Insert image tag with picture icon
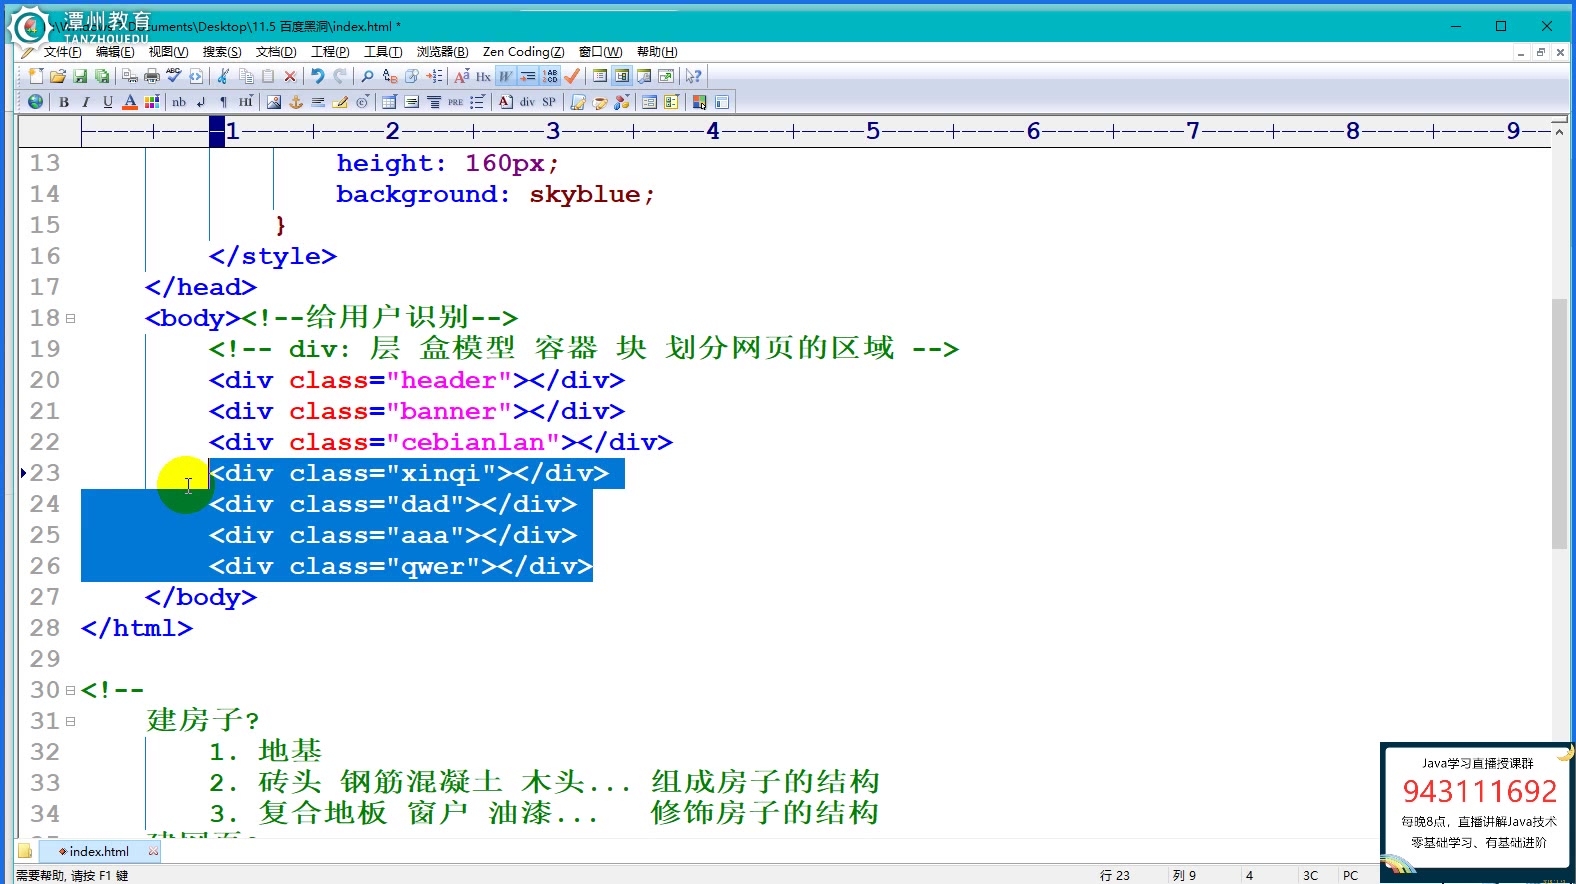 click(x=274, y=102)
